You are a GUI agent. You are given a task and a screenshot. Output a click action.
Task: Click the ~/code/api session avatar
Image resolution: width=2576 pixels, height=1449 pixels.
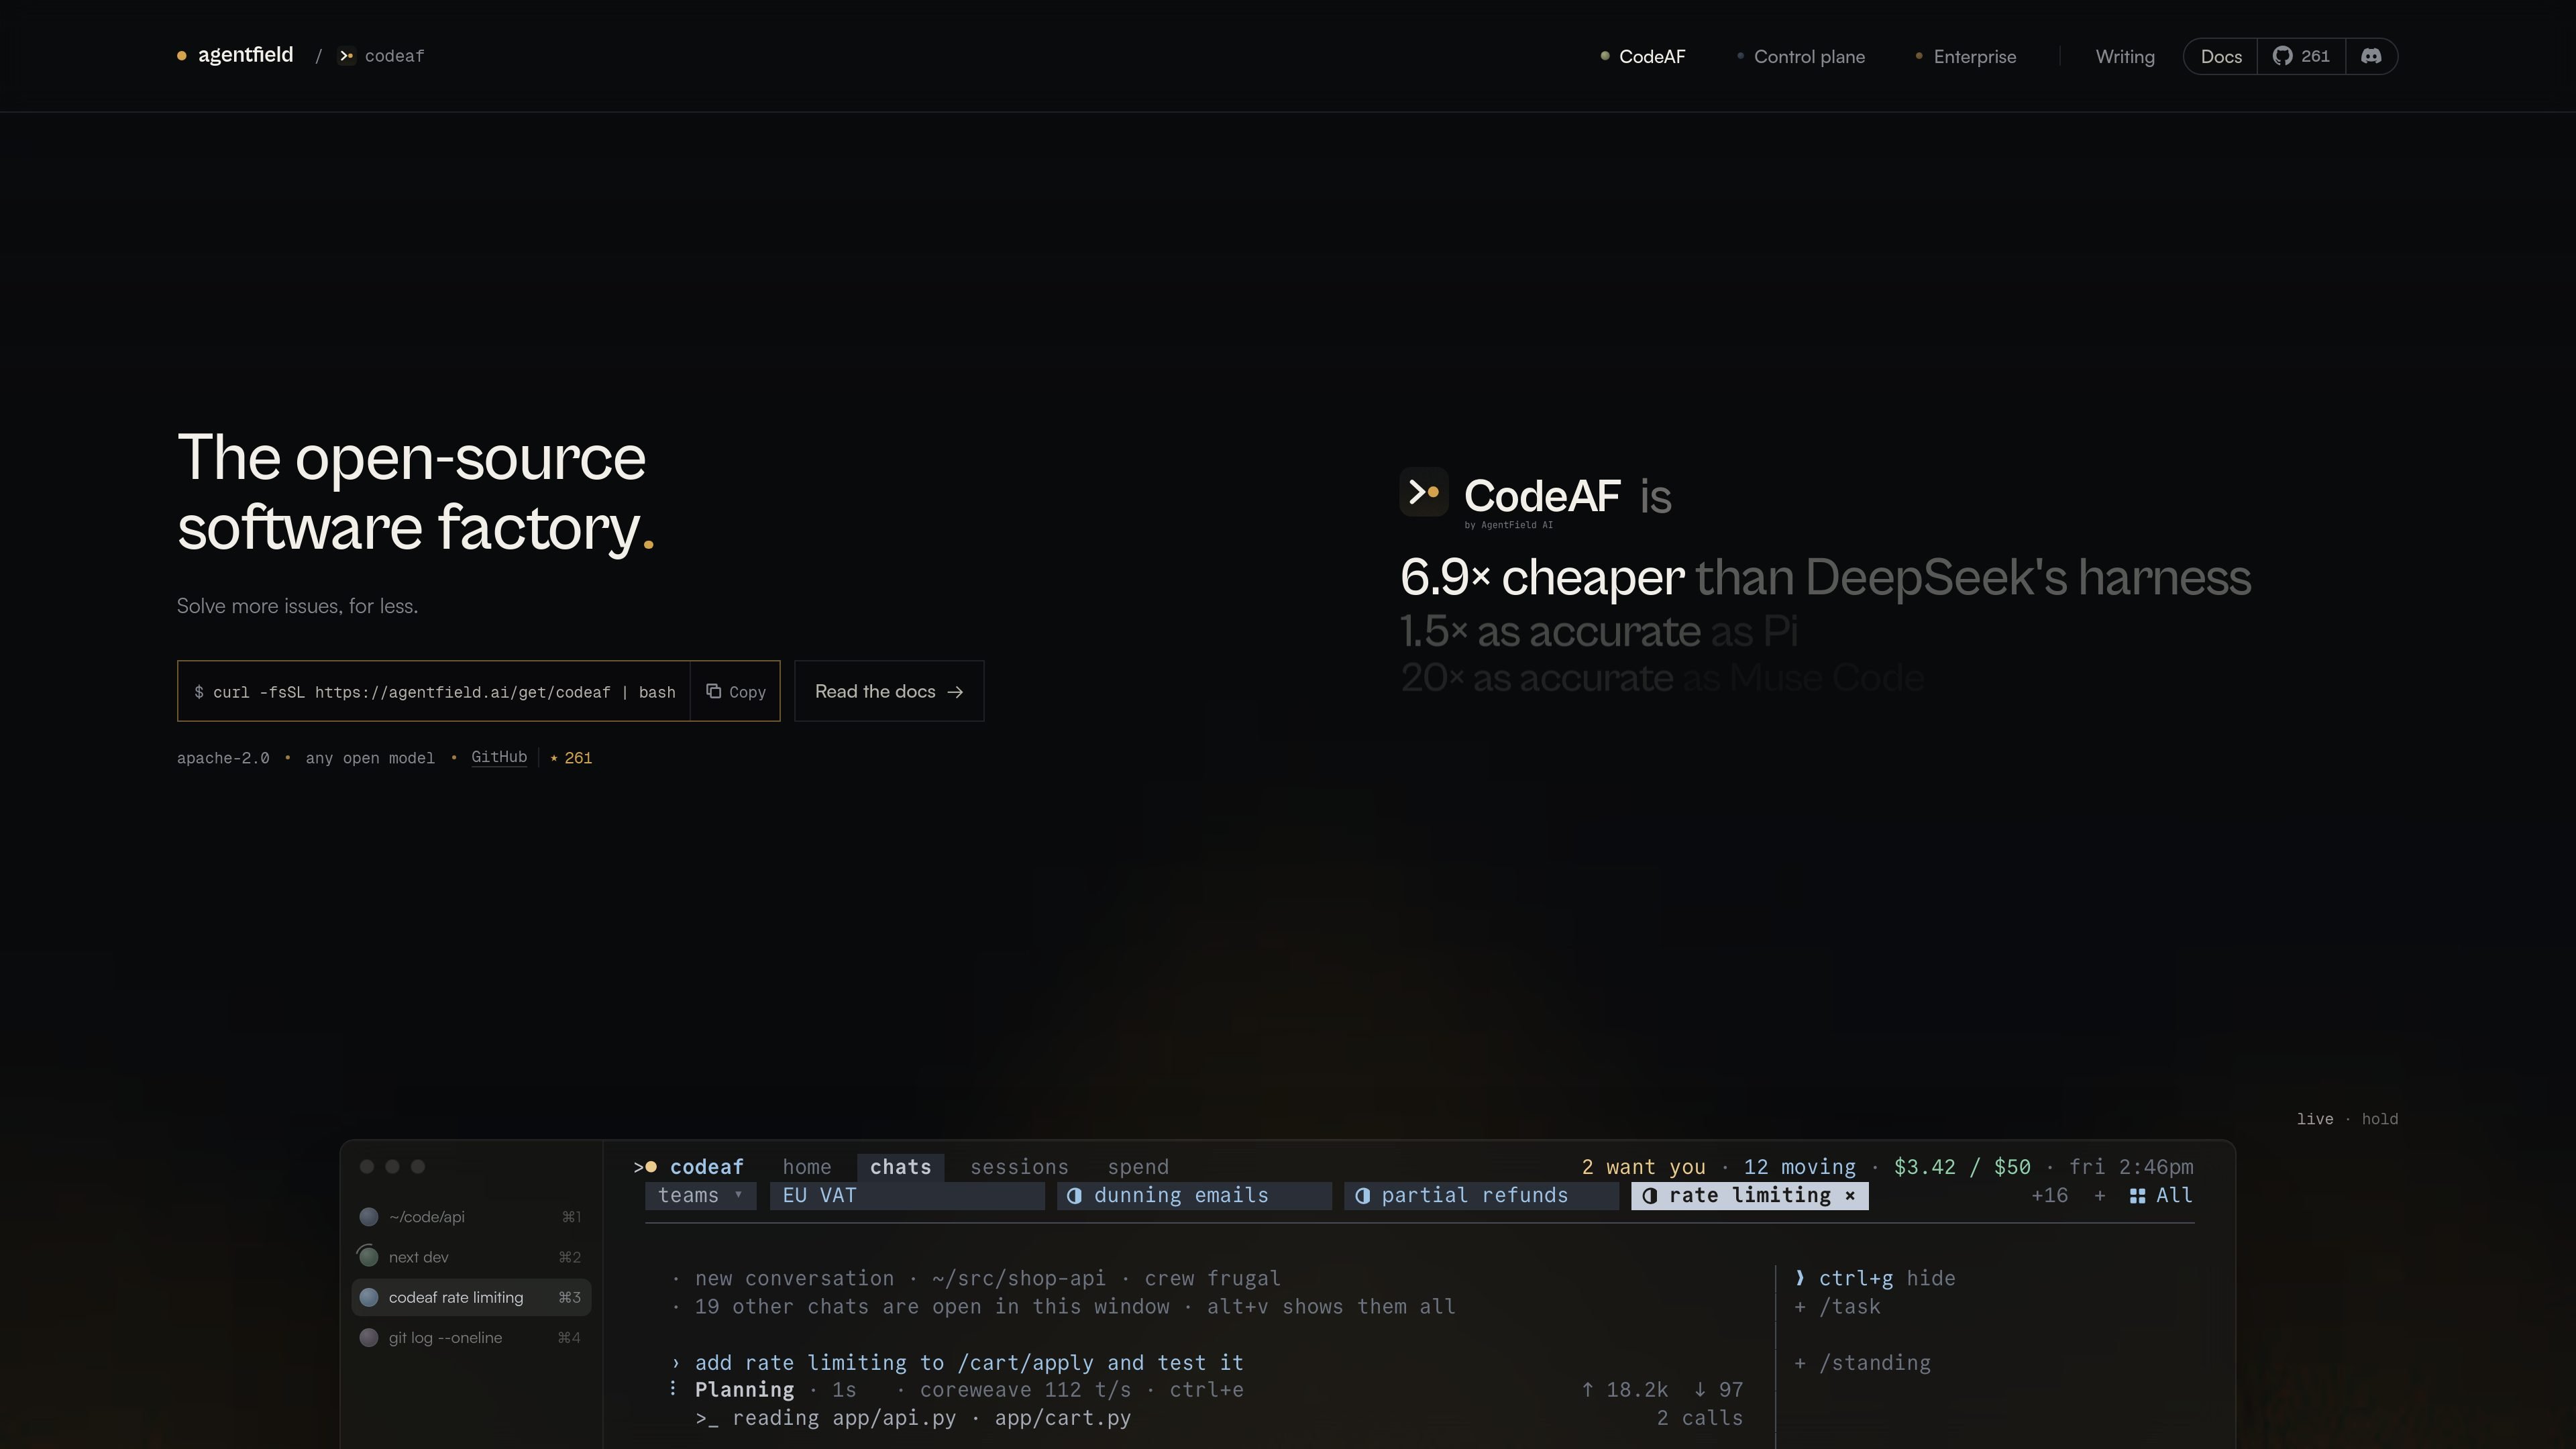coord(369,1217)
